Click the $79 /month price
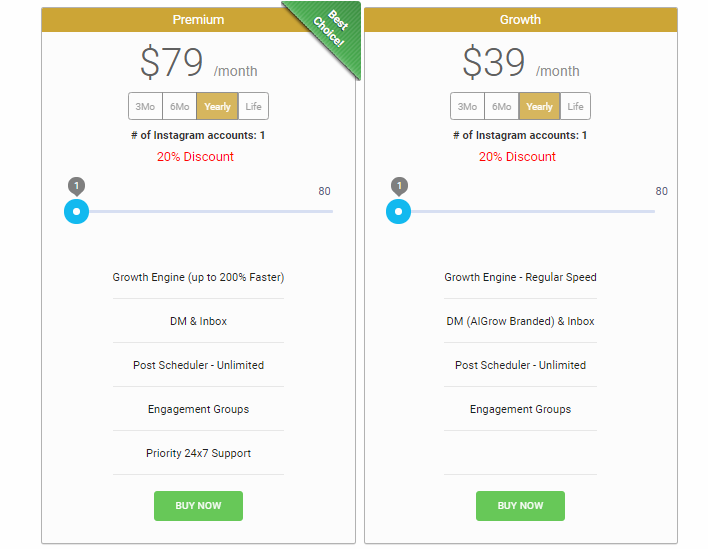The image size is (708, 549). click(x=198, y=64)
